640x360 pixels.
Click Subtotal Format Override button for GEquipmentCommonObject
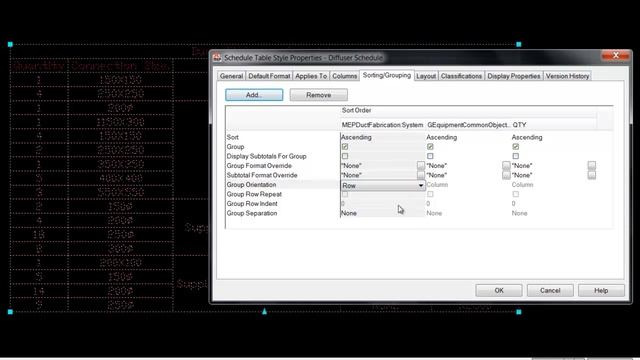click(506, 175)
